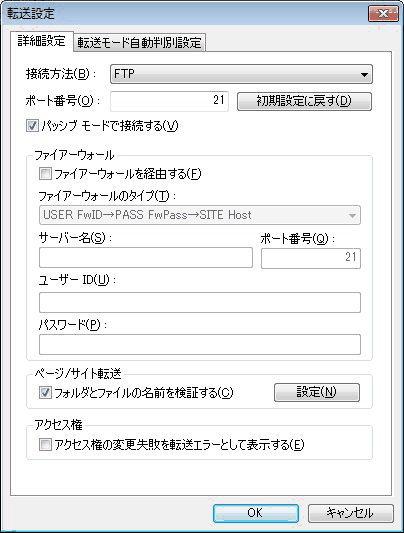This screenshot has height=533, width=404.
Task: Click the サーバー名 text field
Action: coord(146,258)
